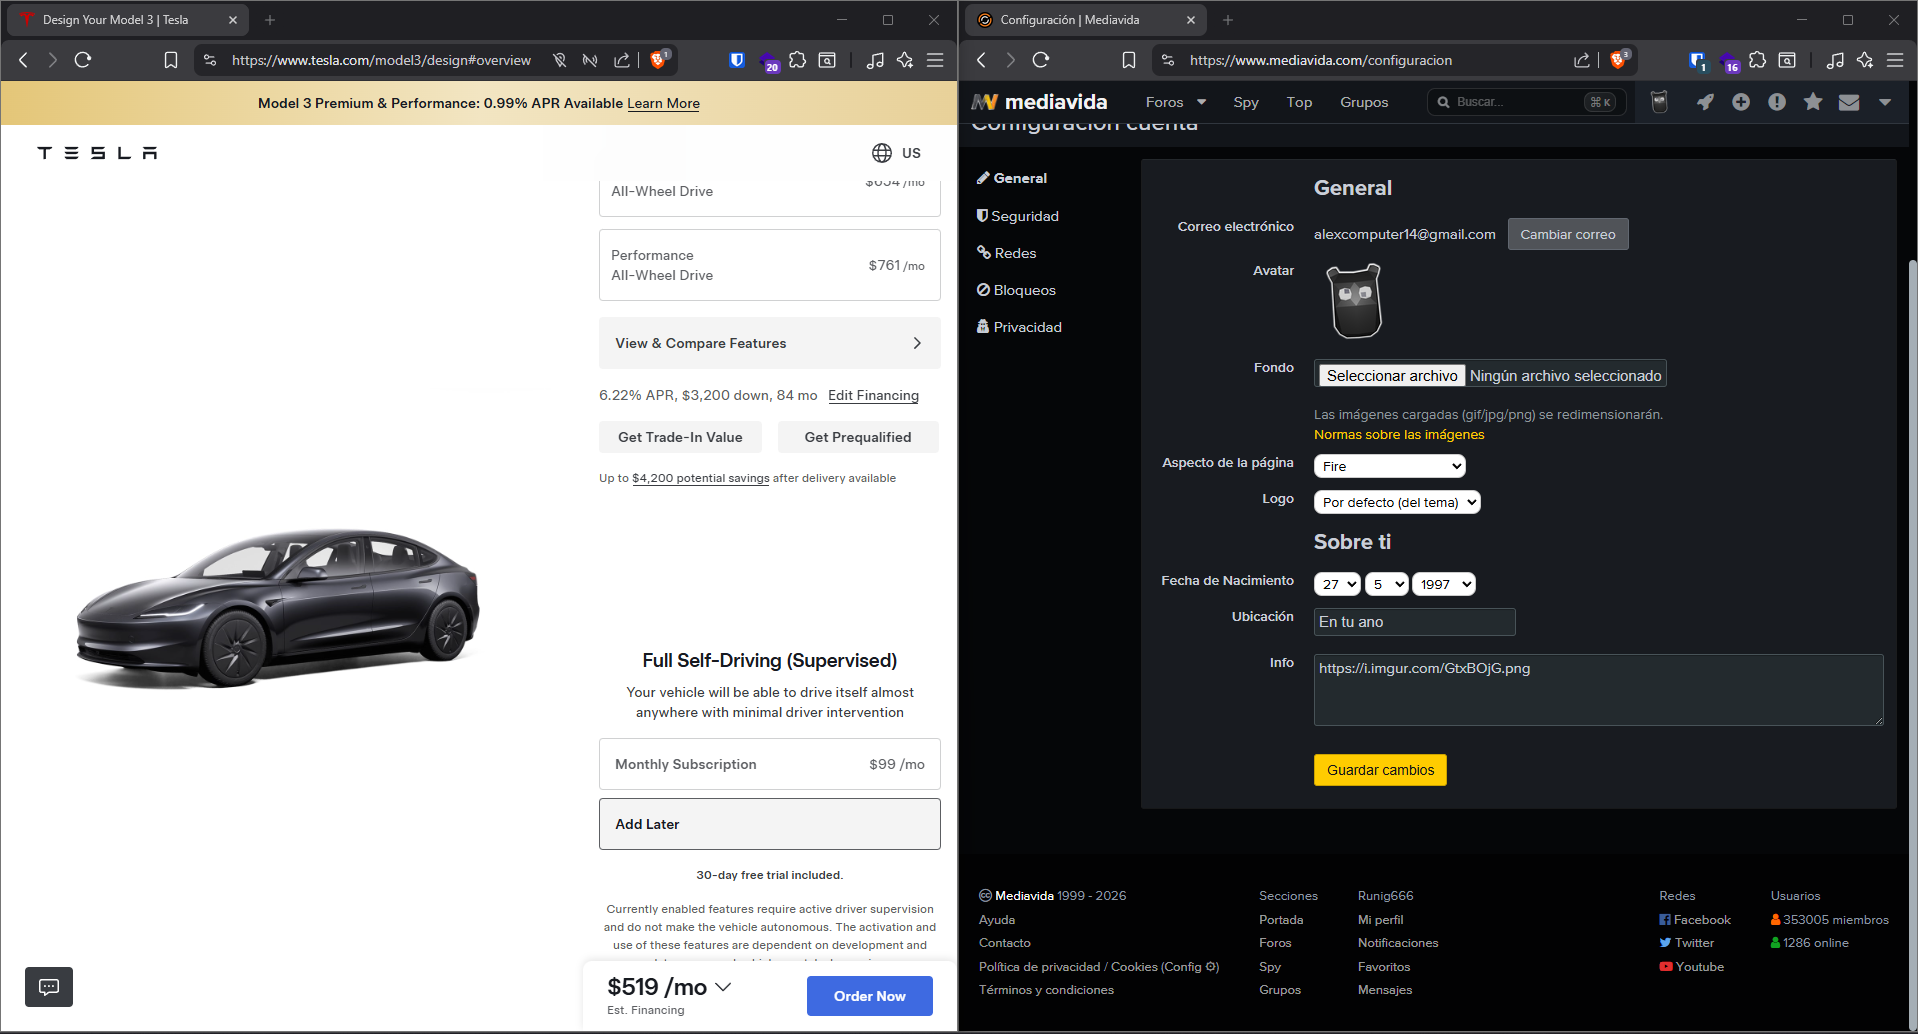Screen dimensions: 1918x1034
Task: Open birth year dropdown showing 1997
Action: [x=1444, y=584]
